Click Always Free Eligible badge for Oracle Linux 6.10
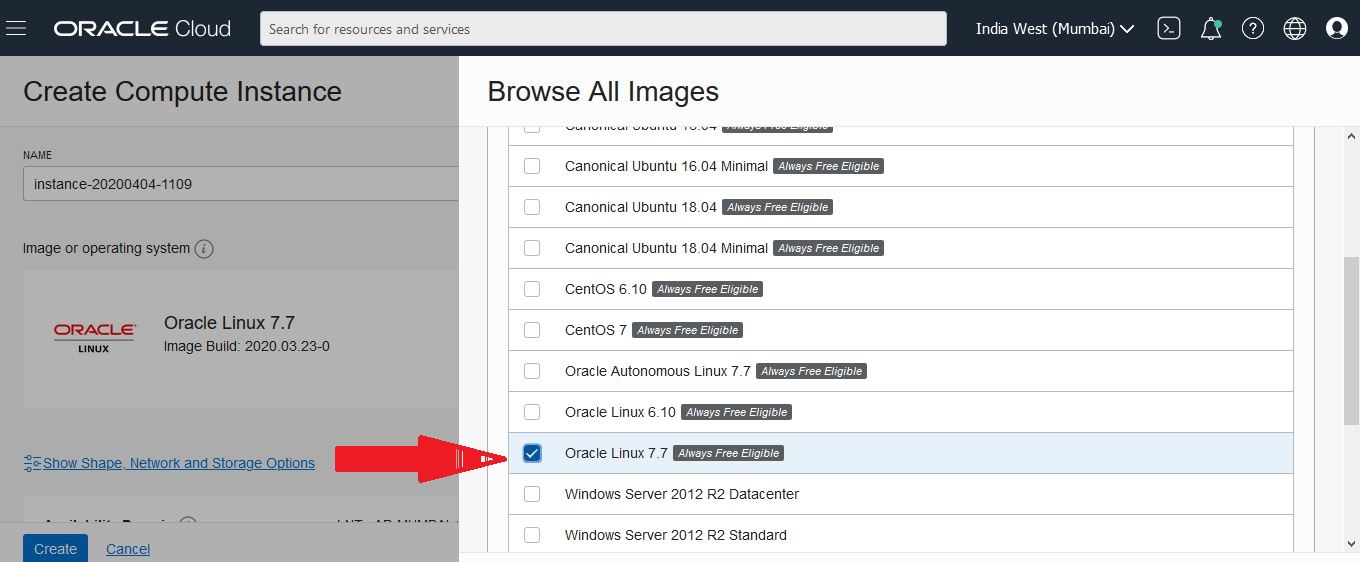 737,412
